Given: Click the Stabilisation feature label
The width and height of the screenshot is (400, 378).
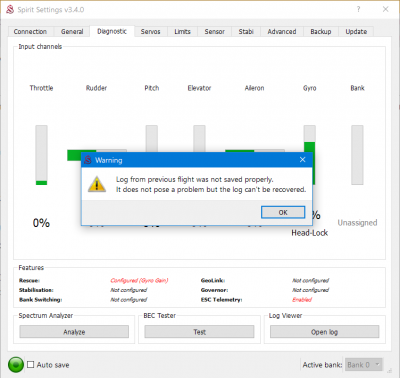Looking at the screenshot, I should 36,290.
